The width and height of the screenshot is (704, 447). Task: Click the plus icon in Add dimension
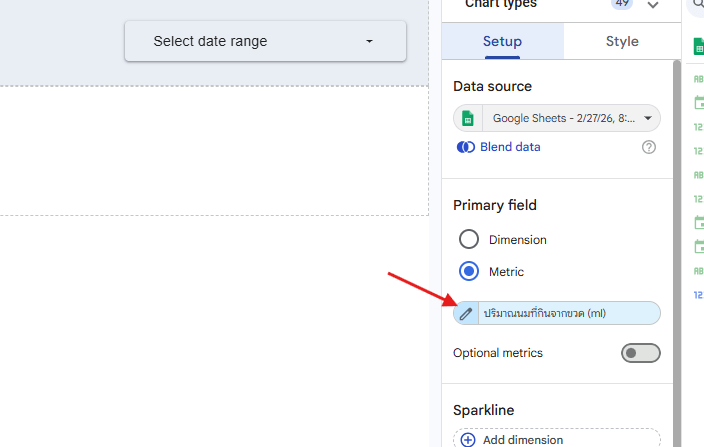[468, 439]
